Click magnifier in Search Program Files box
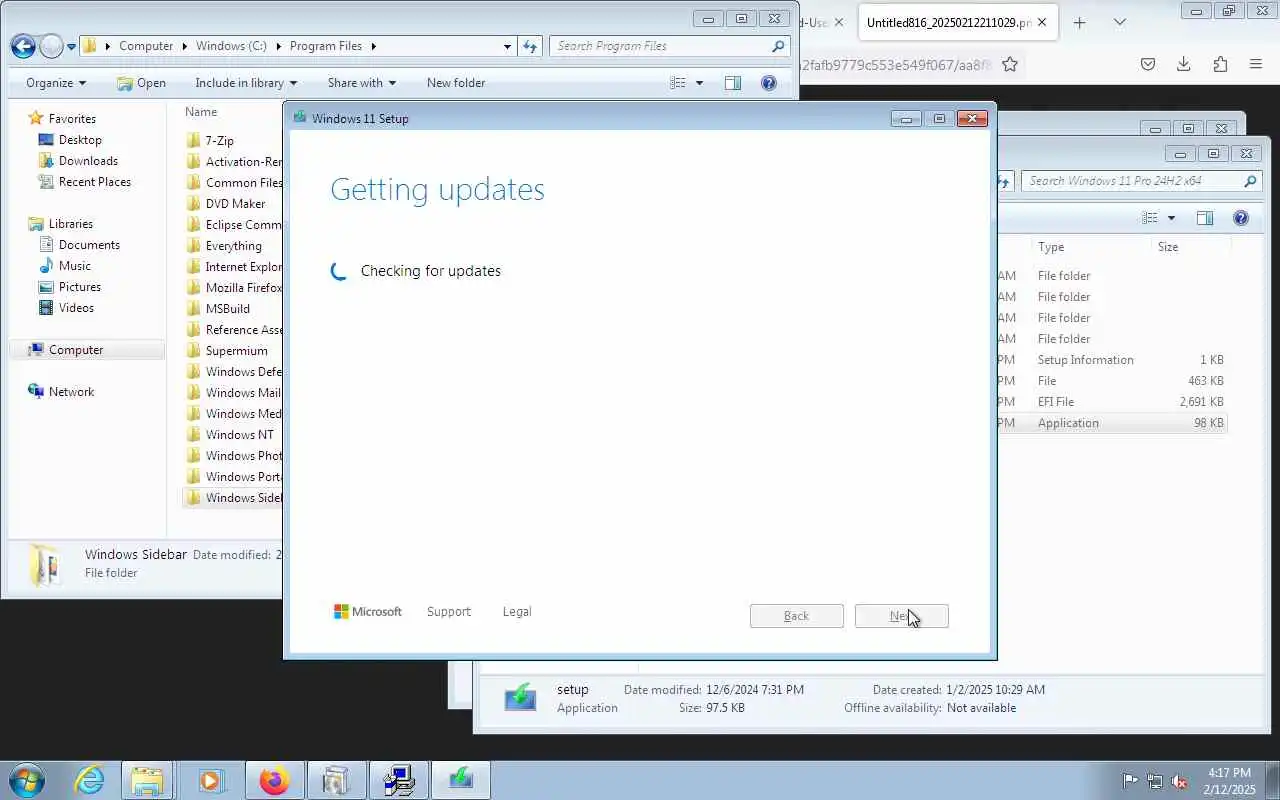The width and height of the screenshot is (1280, 800). pos(778,46)
